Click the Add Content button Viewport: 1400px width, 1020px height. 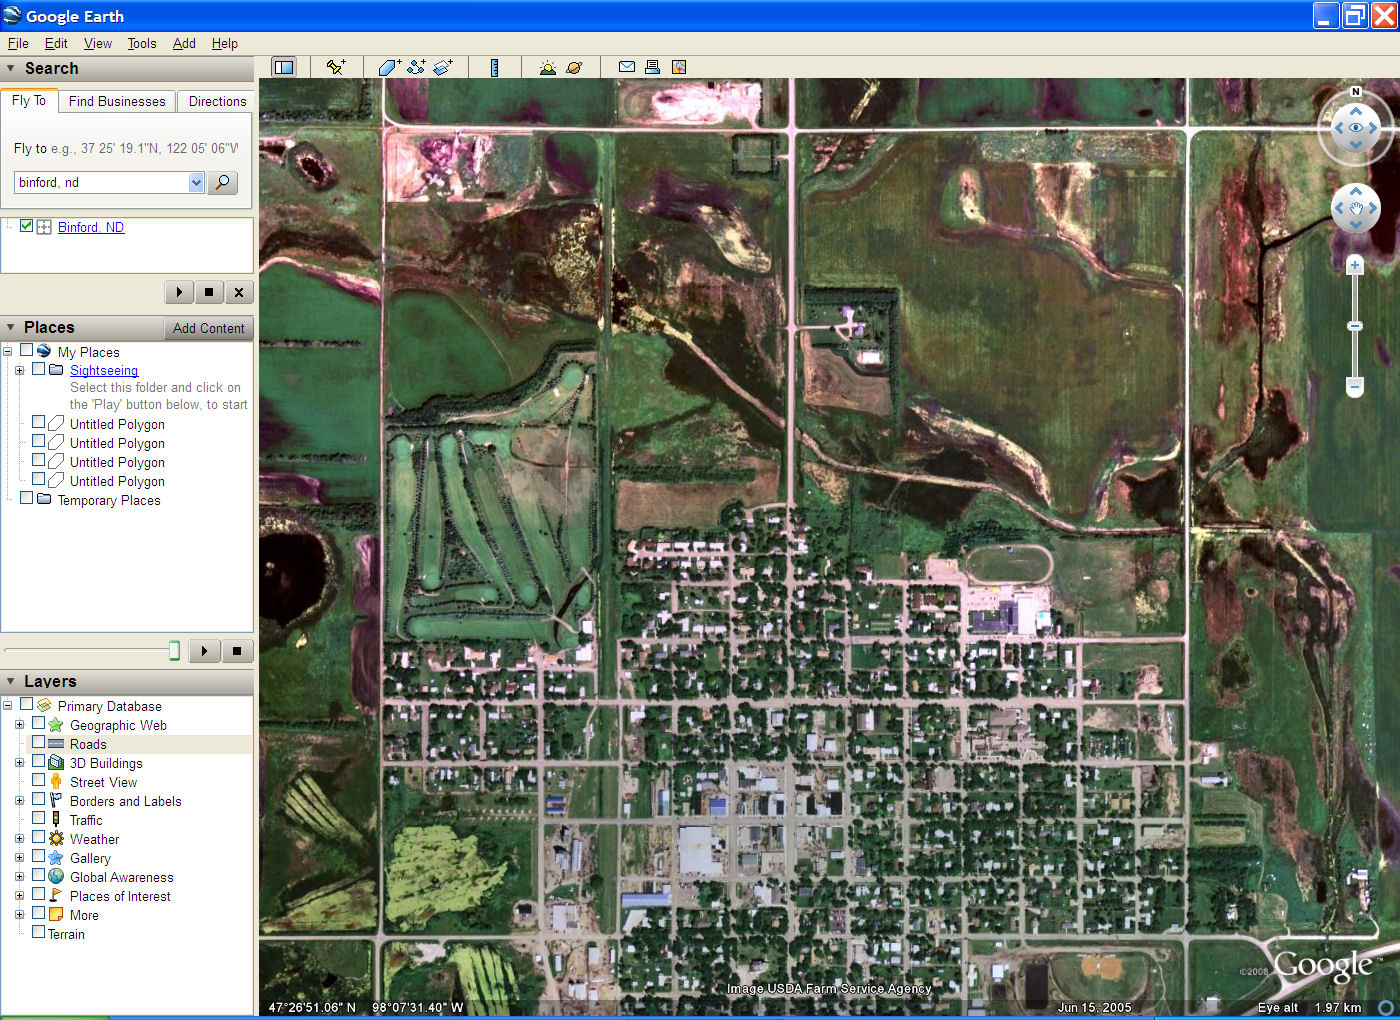(208, 328)
